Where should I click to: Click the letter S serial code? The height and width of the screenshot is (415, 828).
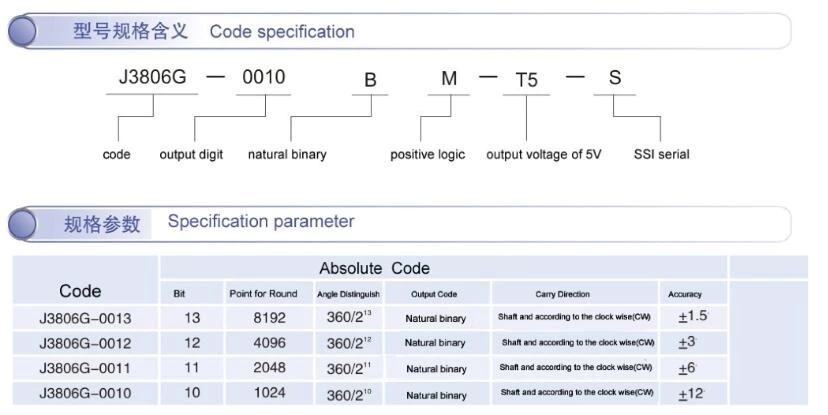[615, 78]
